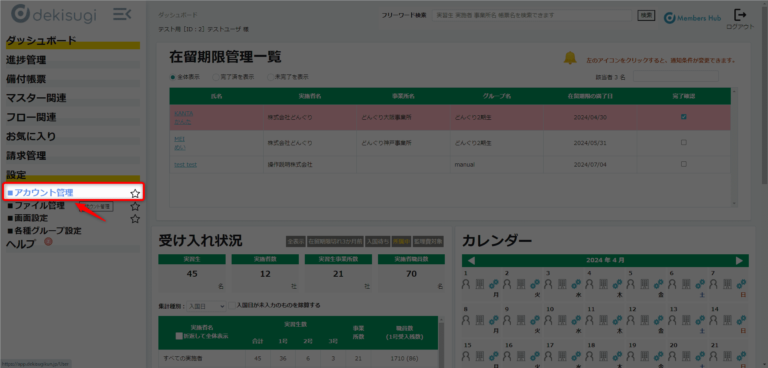Filter by 在留期限切れ3か月前 button
Viewport: 768px width, 368px height.
335,241
